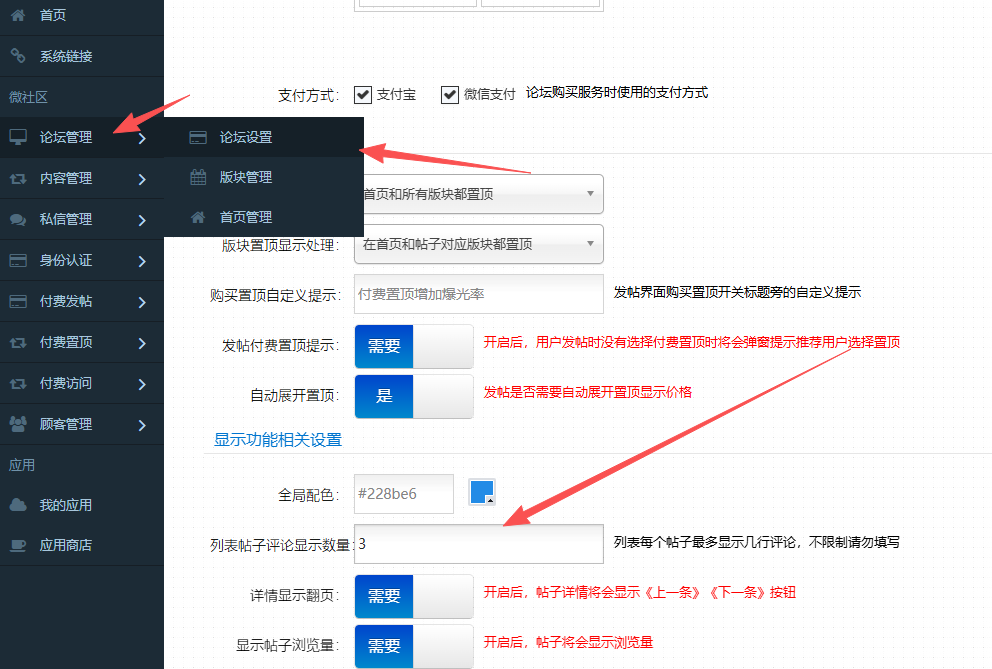
Task: Click the group icon beside 顾客管理
Action: pyautogui.click(x=18, y=424)
